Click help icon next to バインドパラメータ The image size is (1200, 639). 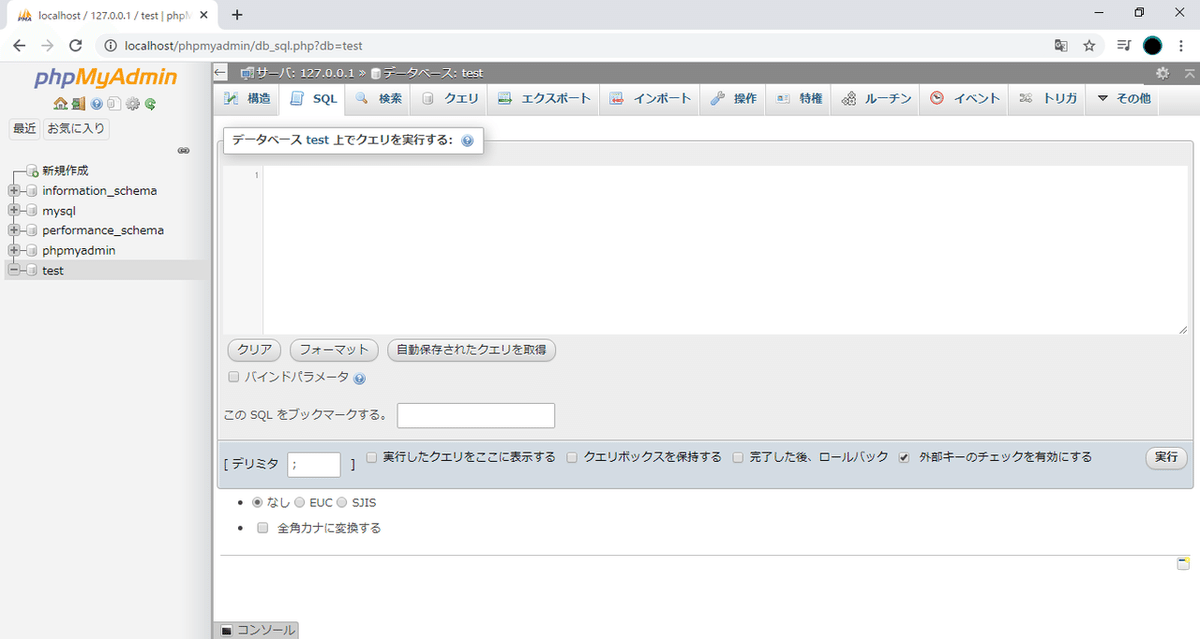pyautogui.click(x=360, y=378)
